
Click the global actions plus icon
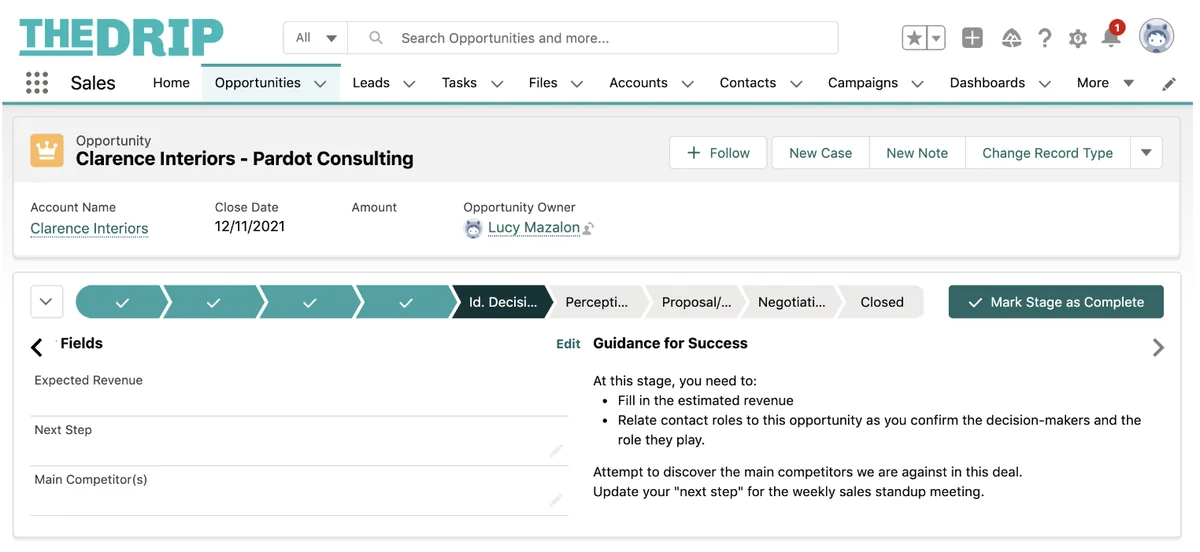coord(972,38)
